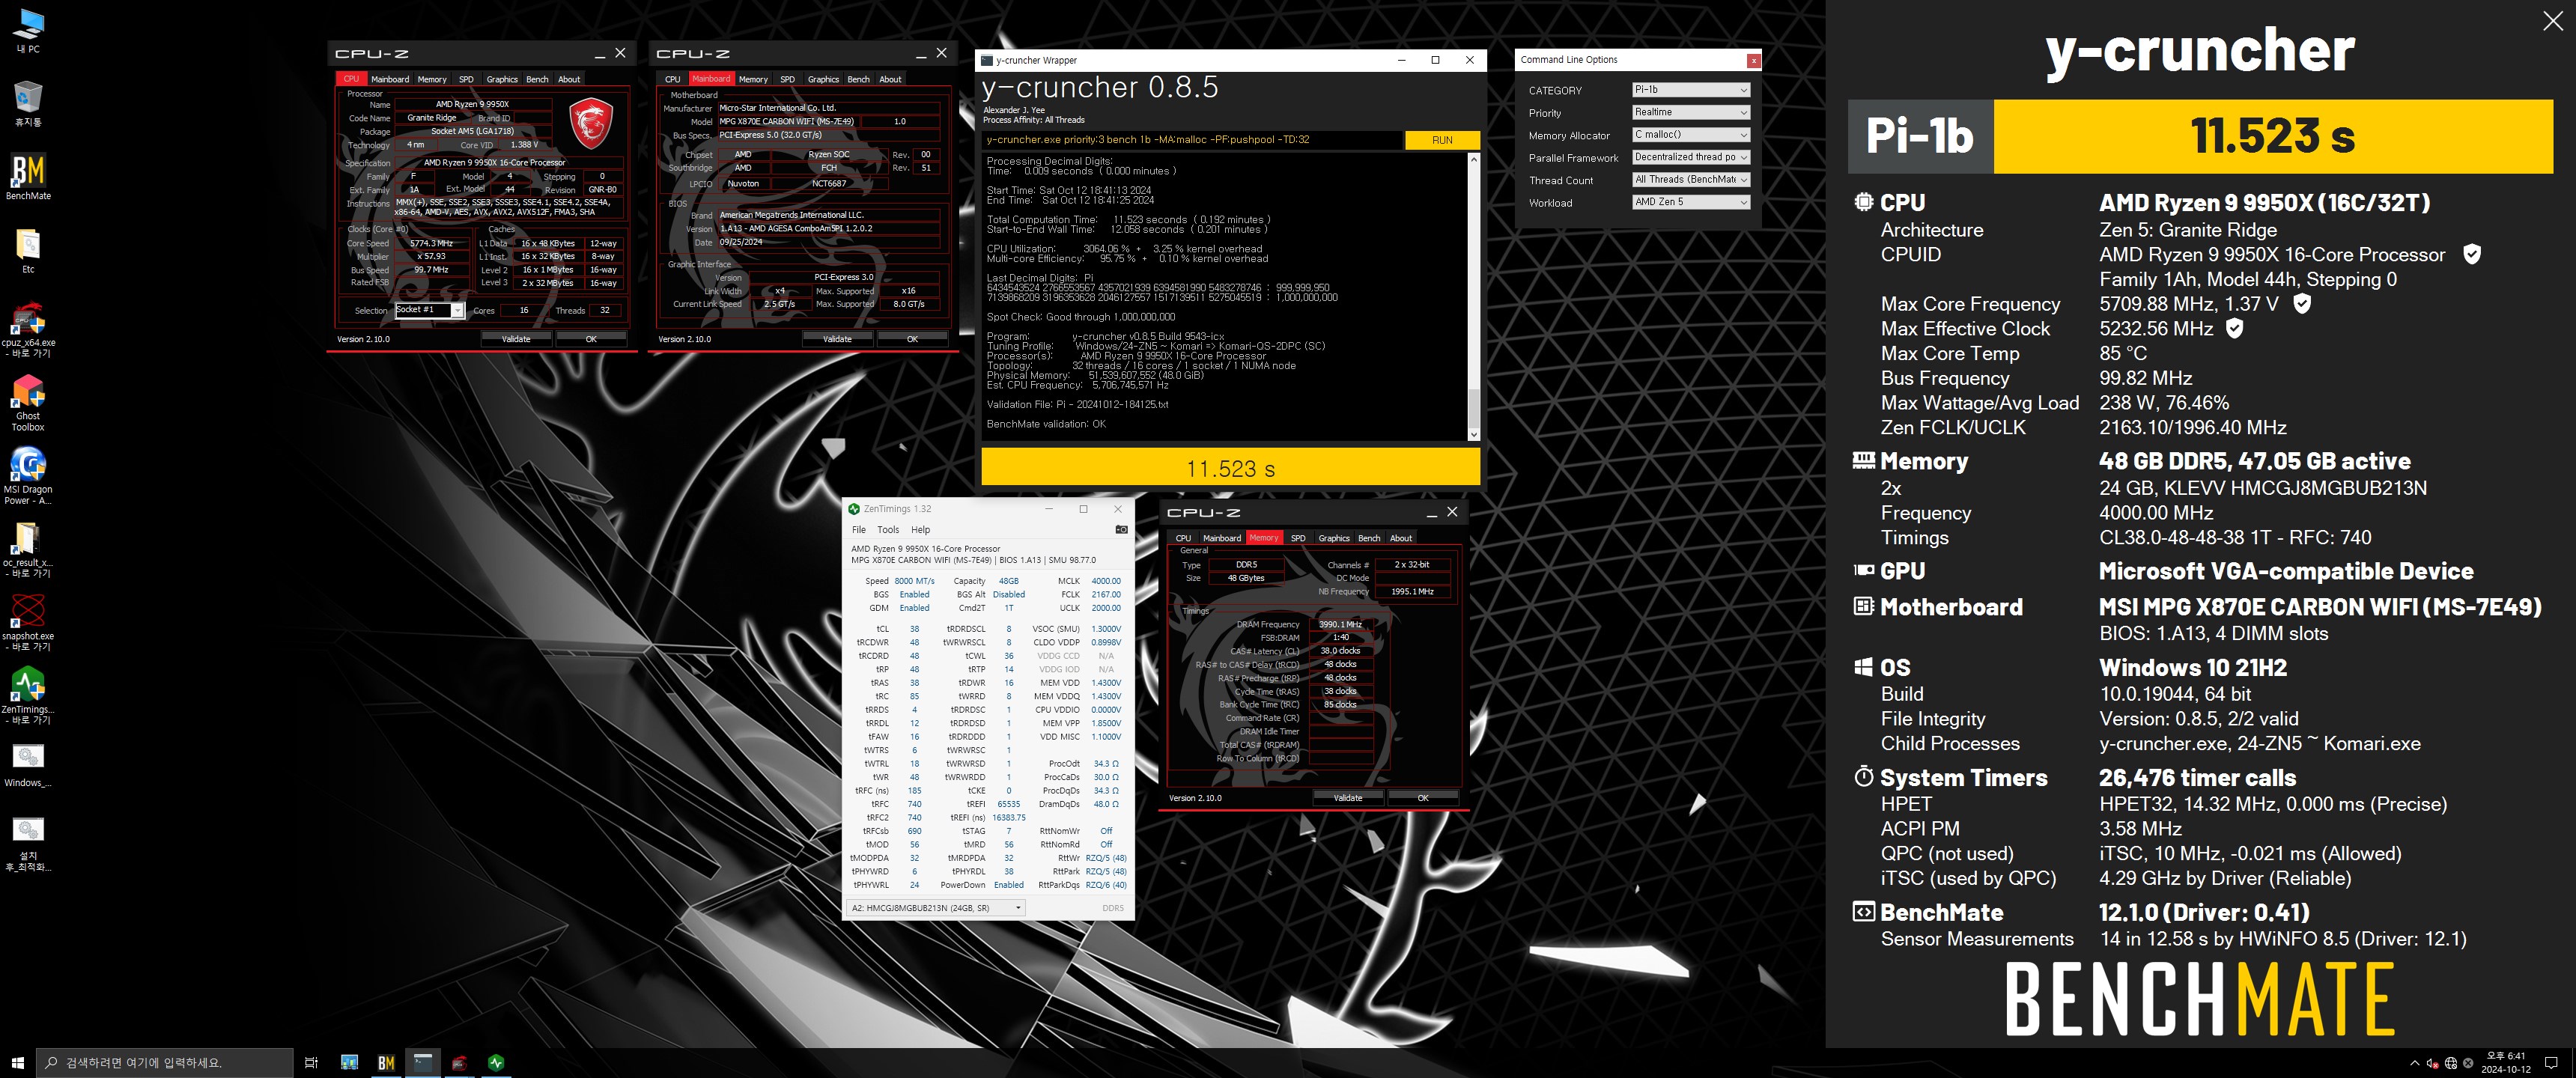The width and height of the screenshot is (2576, 1078).
Task: Open the ZenTimings DIMM slot A2 dropdown
Action: click(x=936, y=908)
